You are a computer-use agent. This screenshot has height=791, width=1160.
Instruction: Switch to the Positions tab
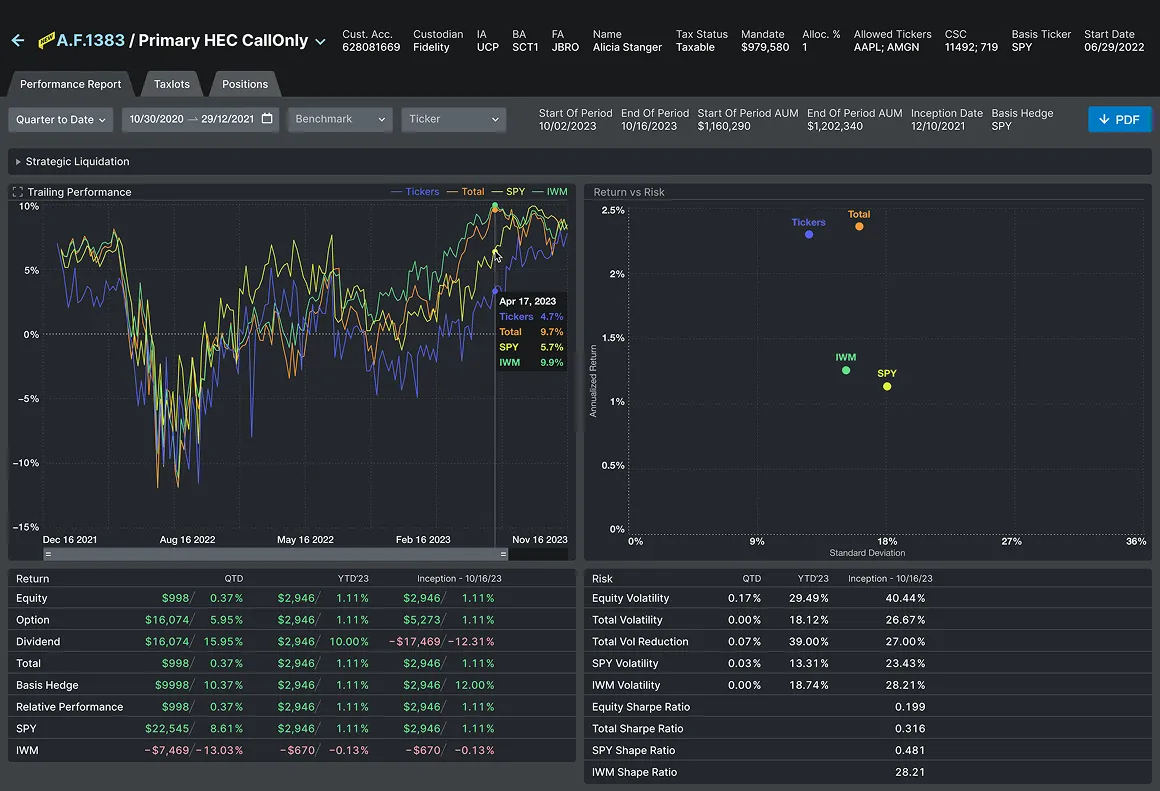coord(244,84)
